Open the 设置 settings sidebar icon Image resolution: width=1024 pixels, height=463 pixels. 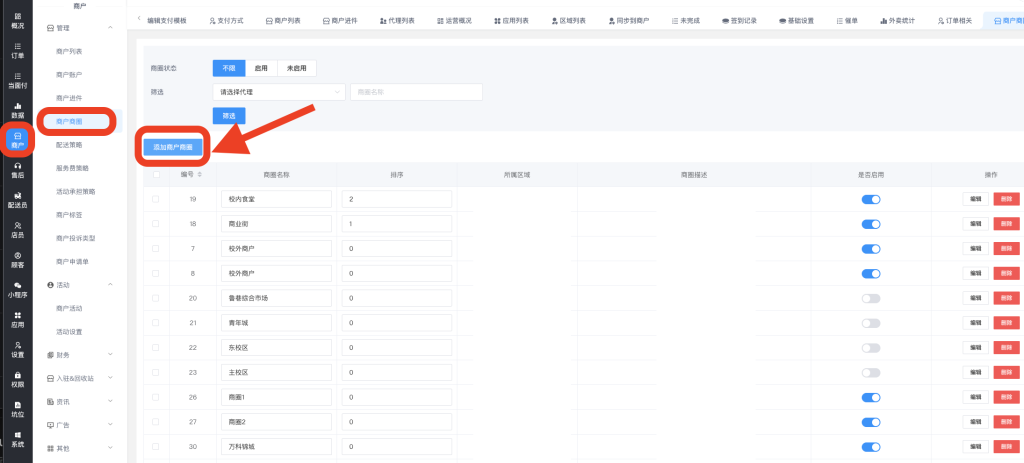16,349
